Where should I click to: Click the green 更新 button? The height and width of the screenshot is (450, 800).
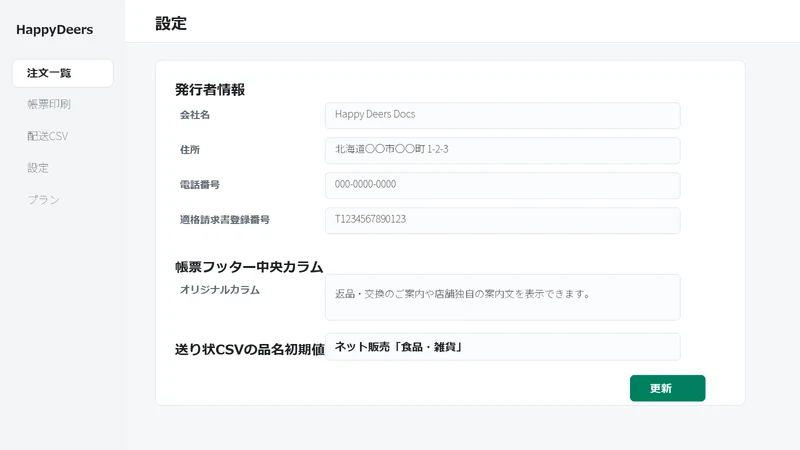(x=667, y=388)
